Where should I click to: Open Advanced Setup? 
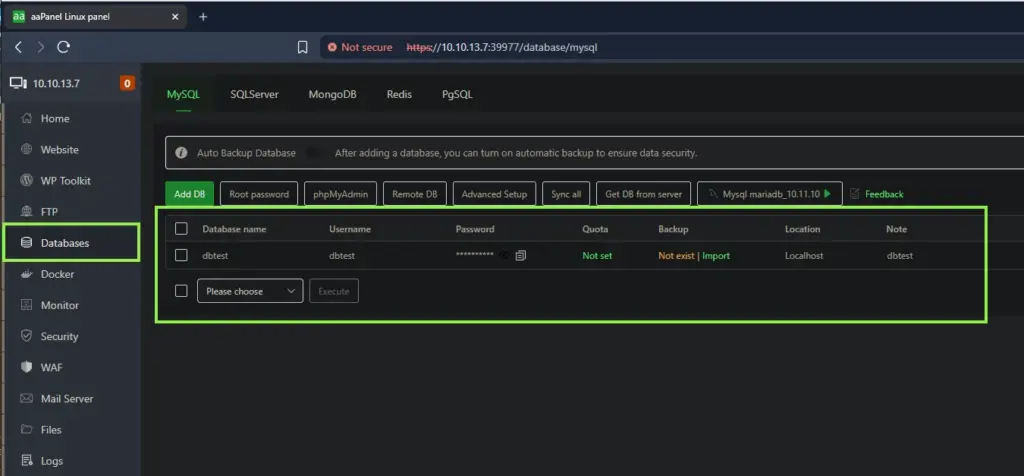pos(494,194)
